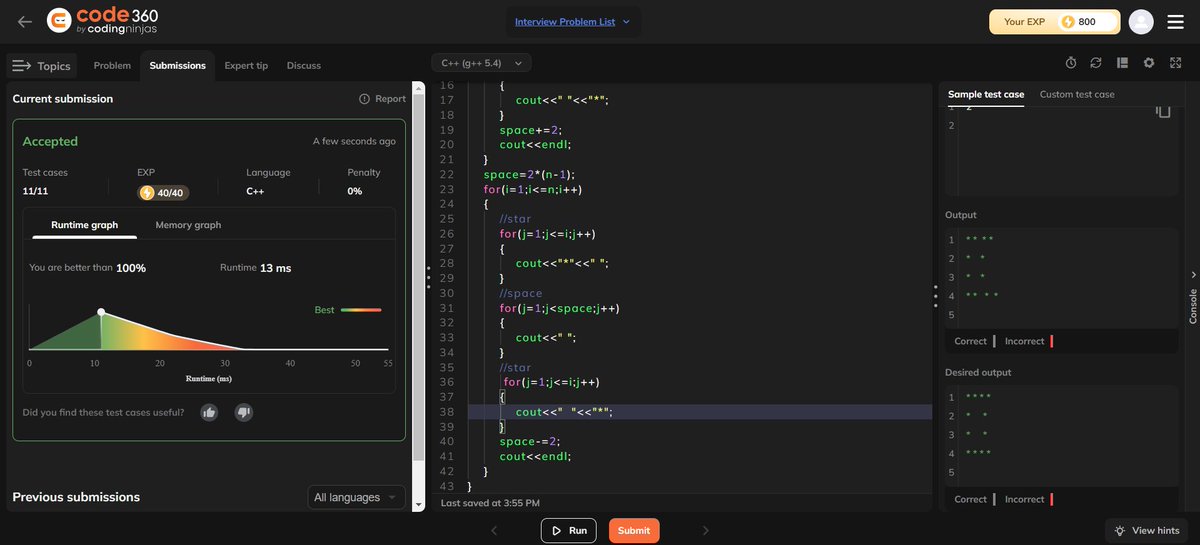Click the Interview Problem List link
This screenshot has width=1200, height=545.
pos(564,22)
